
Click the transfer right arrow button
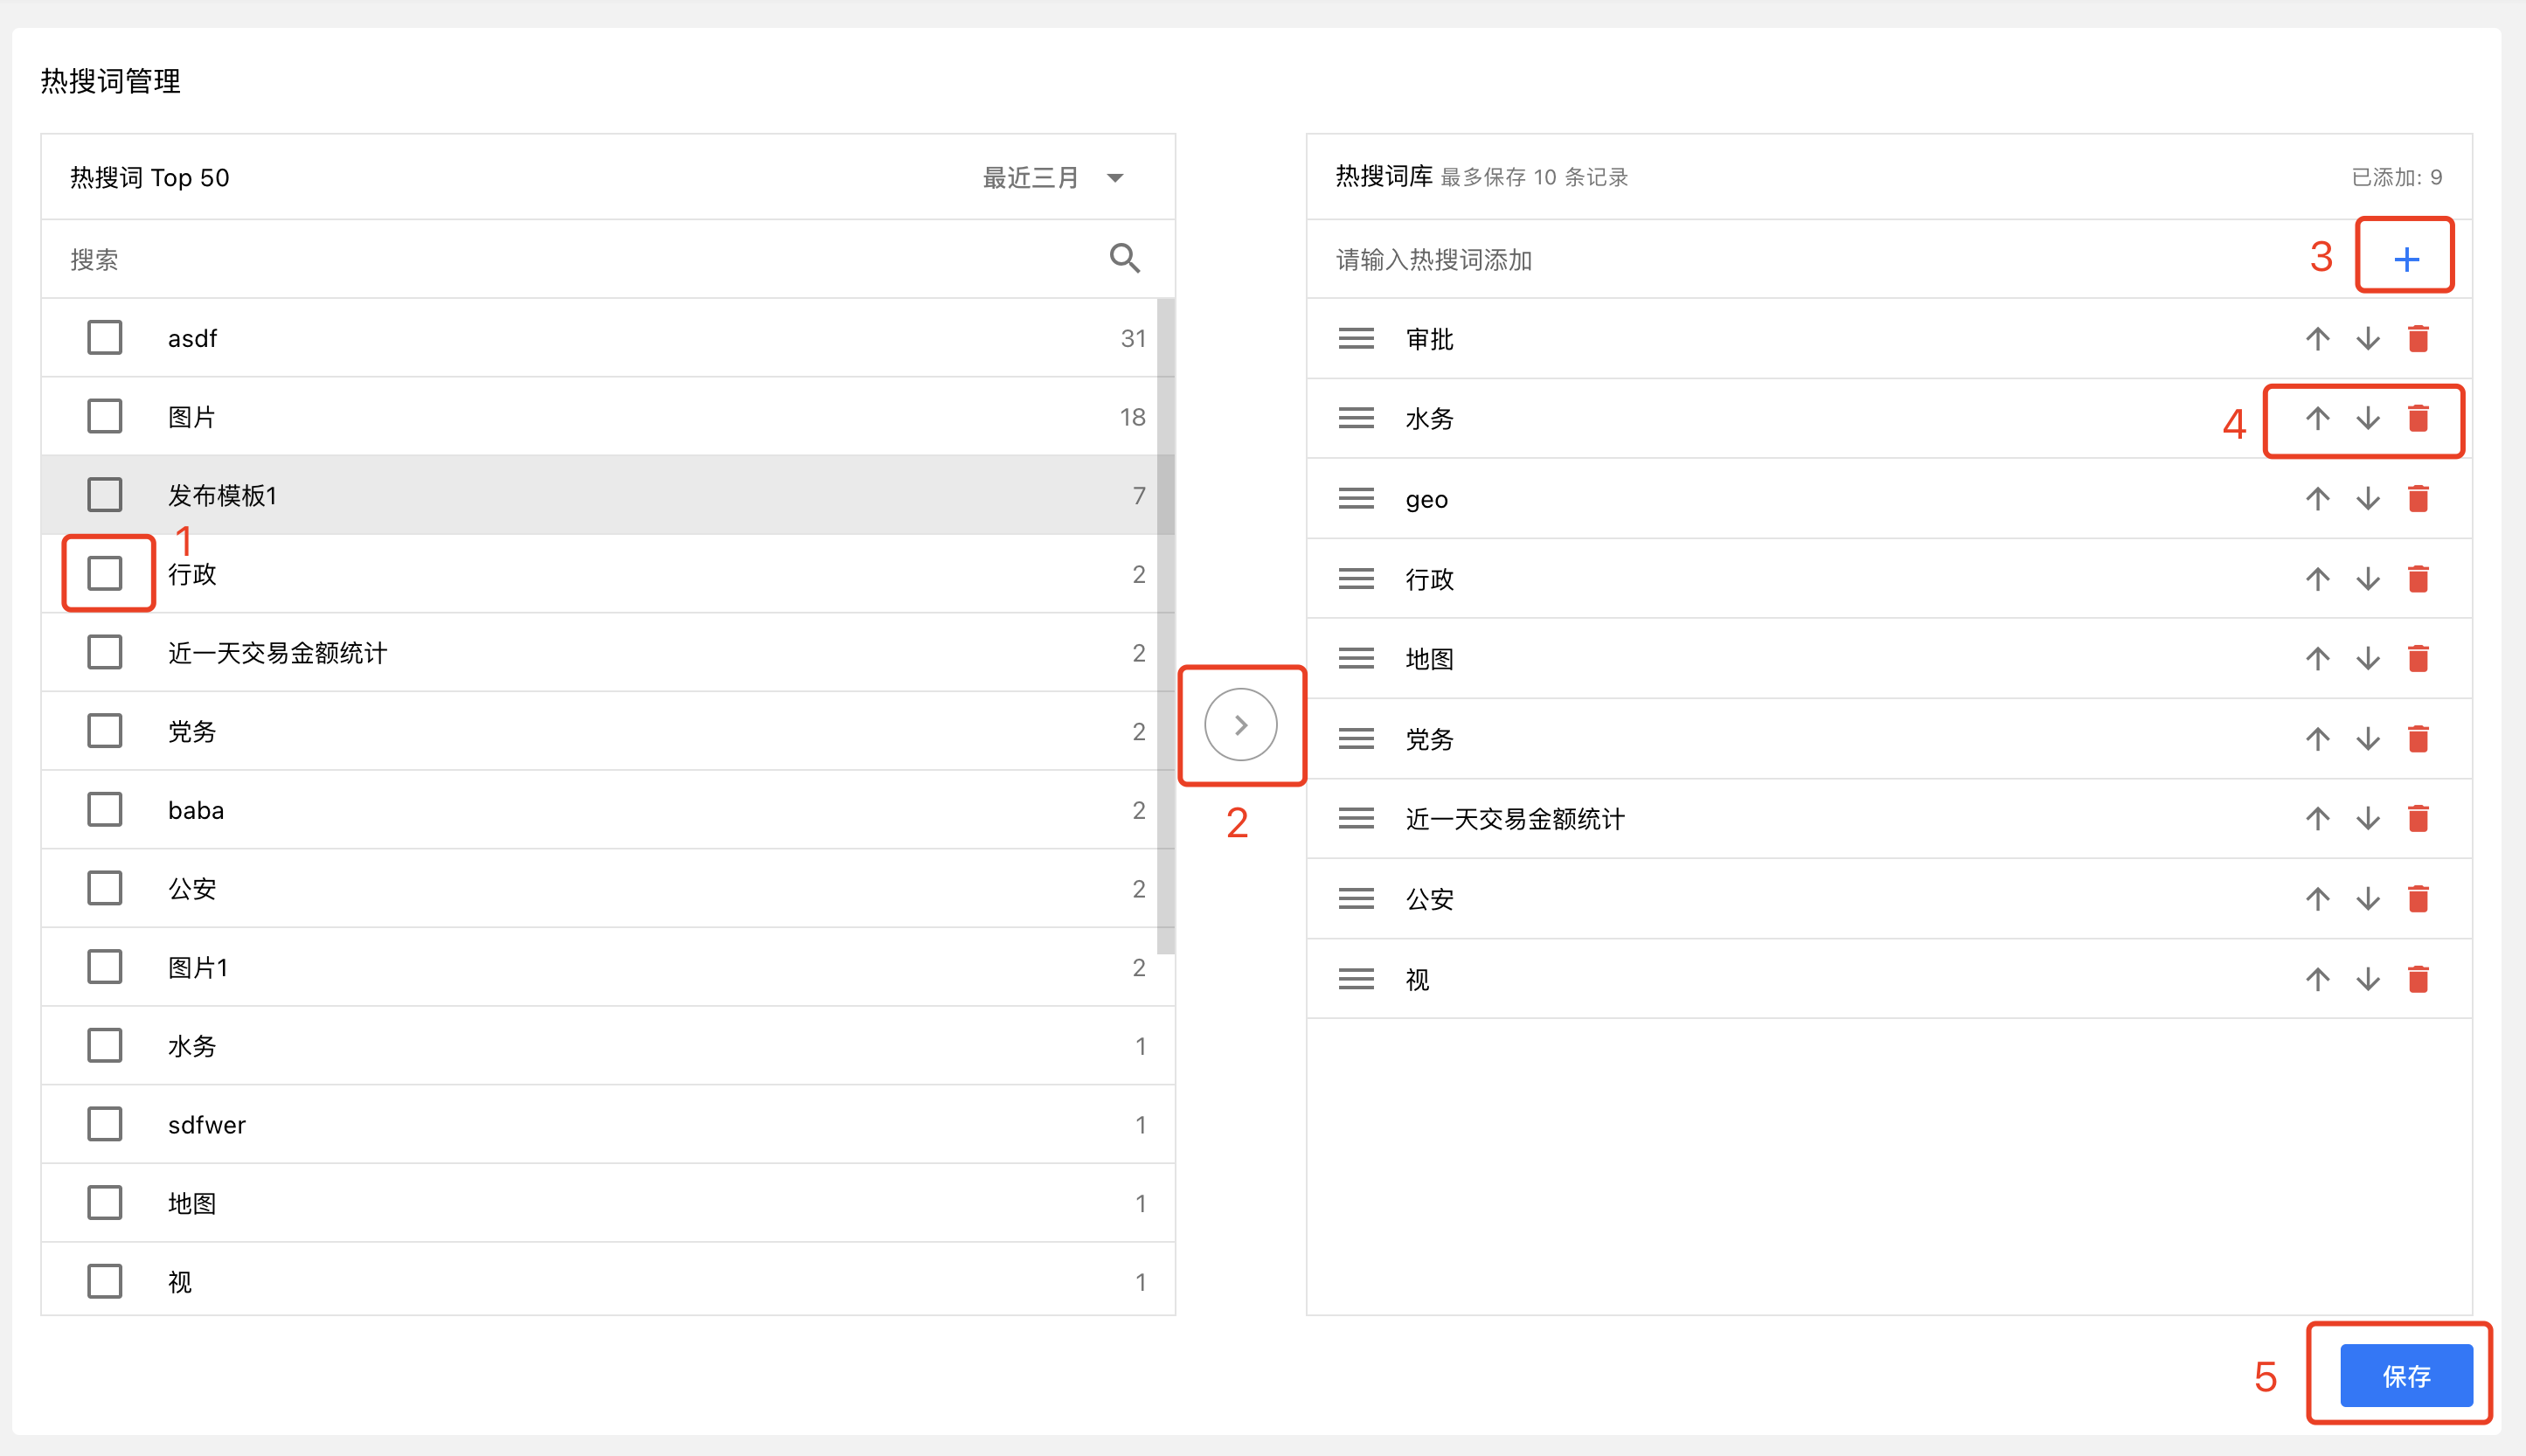(1240, 725)
